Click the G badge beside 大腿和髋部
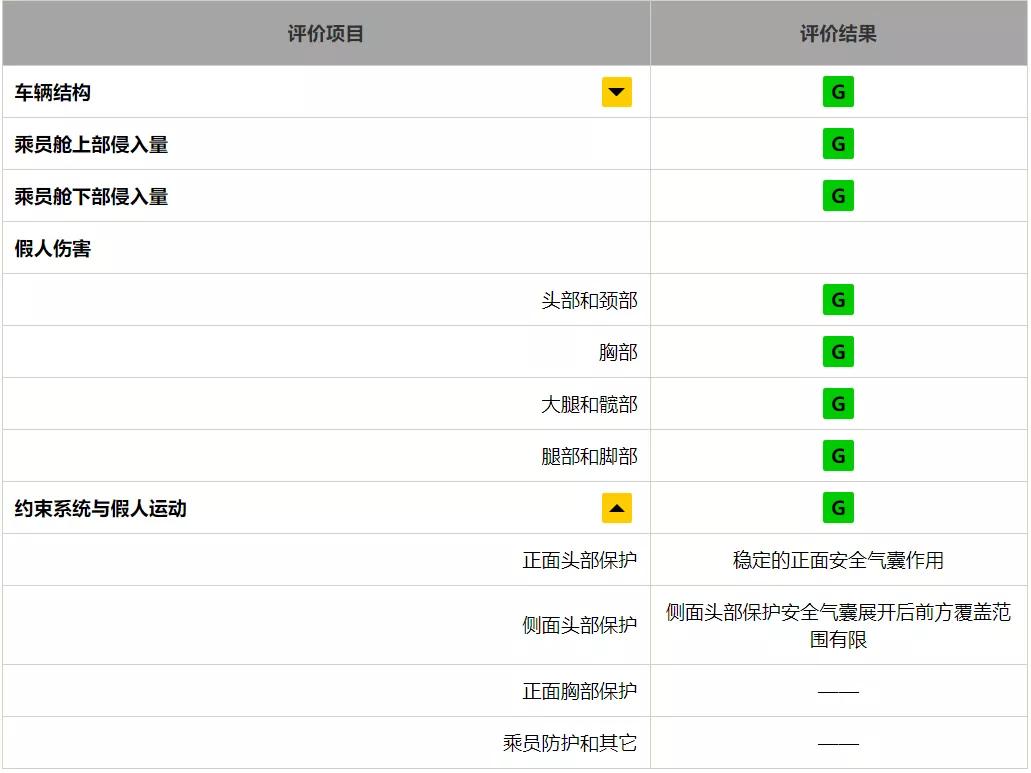Image resolution: width=1031 pixels, height=773 pixels. tap(838, 404)
